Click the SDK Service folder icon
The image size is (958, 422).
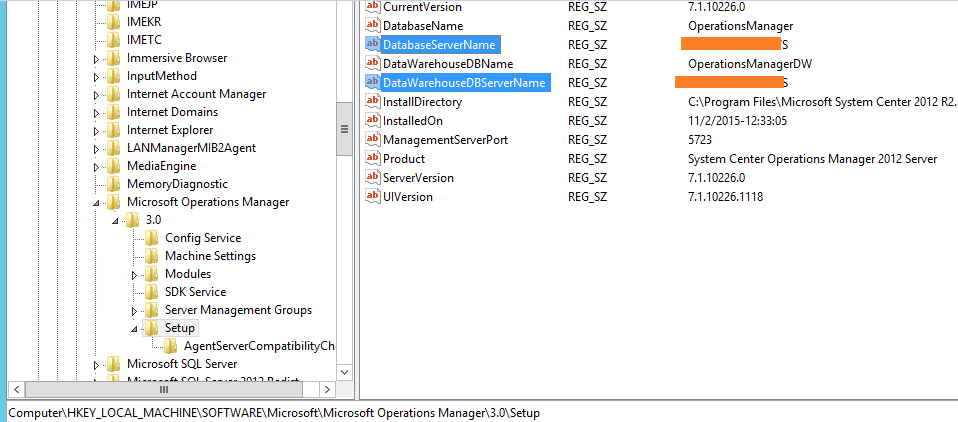click(x=152, y=293)
